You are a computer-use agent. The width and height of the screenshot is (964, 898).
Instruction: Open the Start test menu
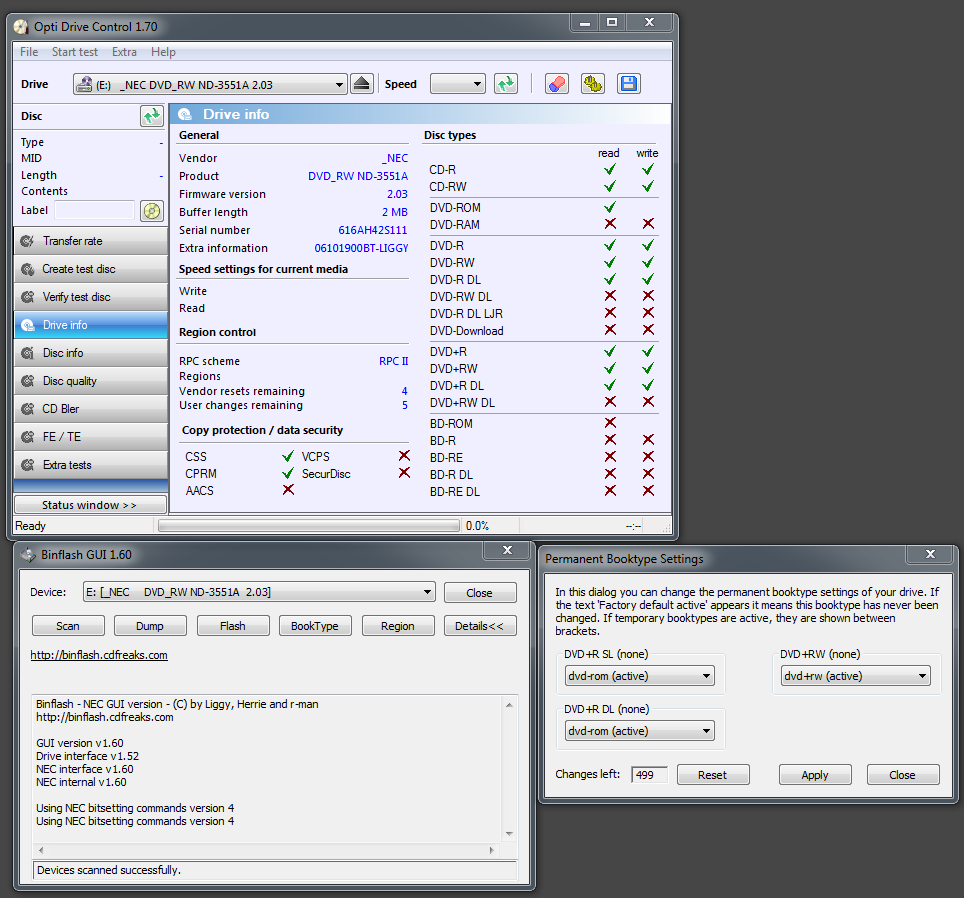pos(74,52)
